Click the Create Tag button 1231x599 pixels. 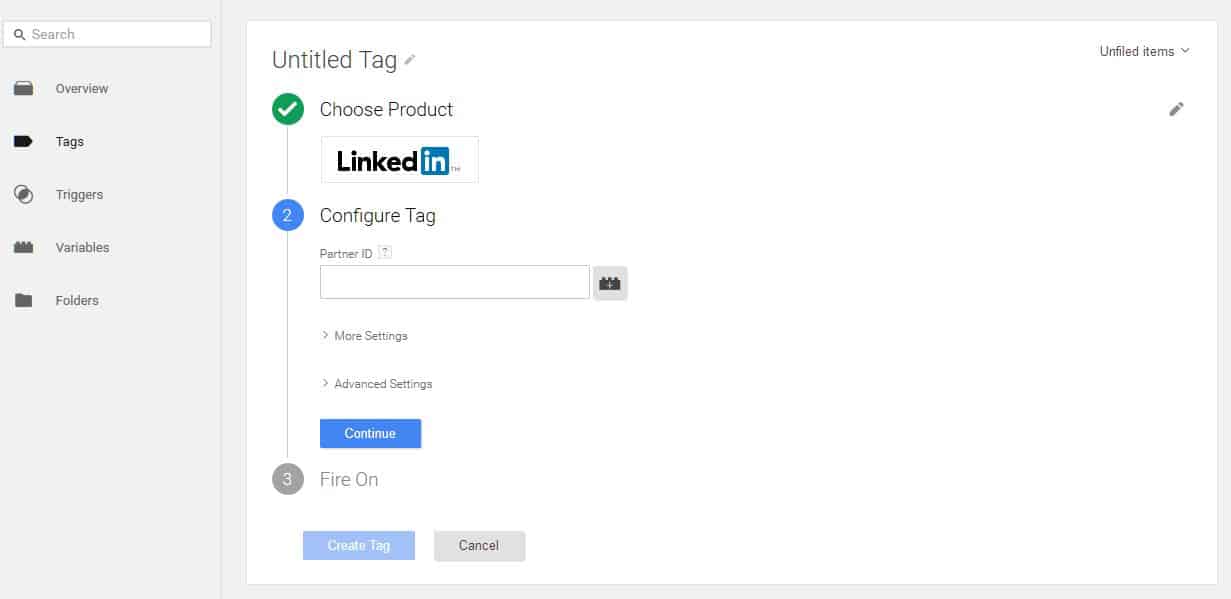[359, 545]
